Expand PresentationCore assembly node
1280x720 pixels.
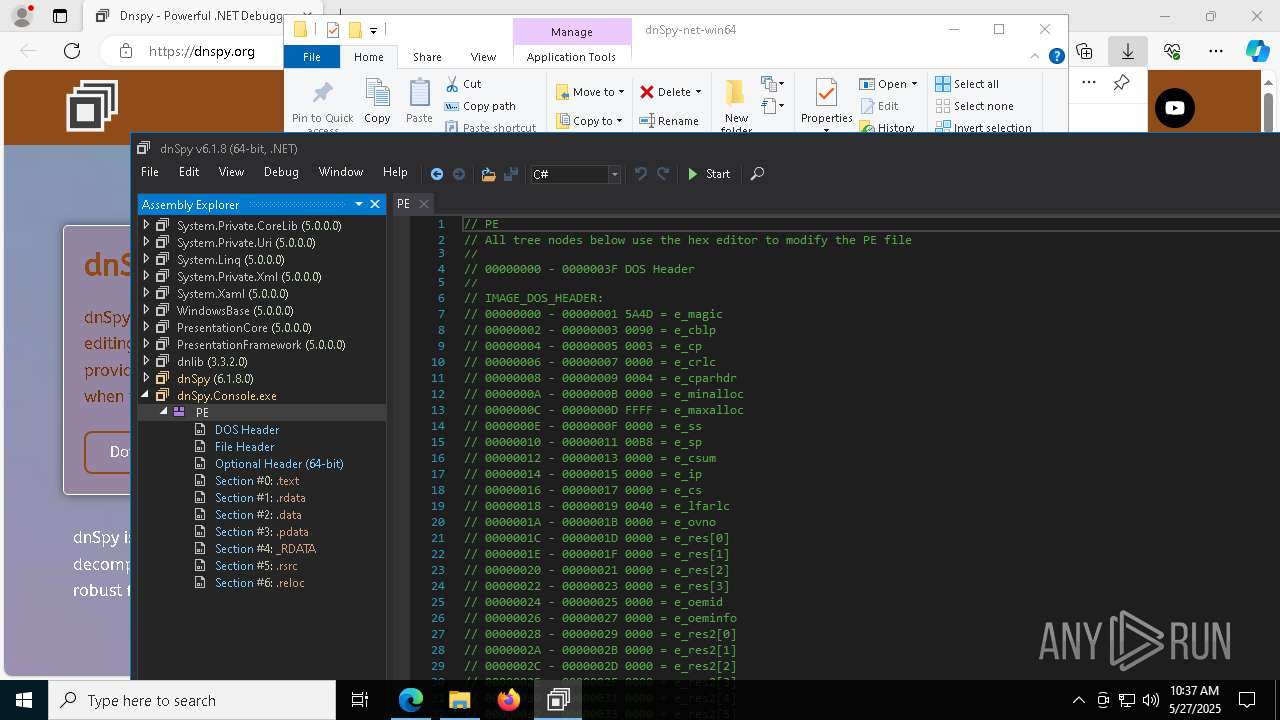point(146,328)
